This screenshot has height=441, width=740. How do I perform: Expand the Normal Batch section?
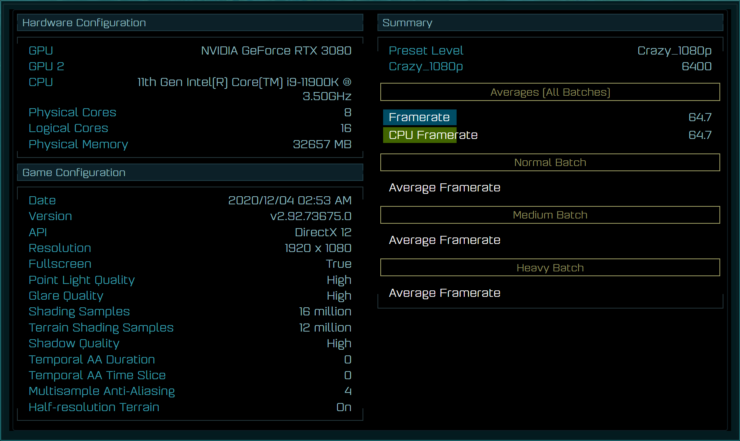coord(550,162)
